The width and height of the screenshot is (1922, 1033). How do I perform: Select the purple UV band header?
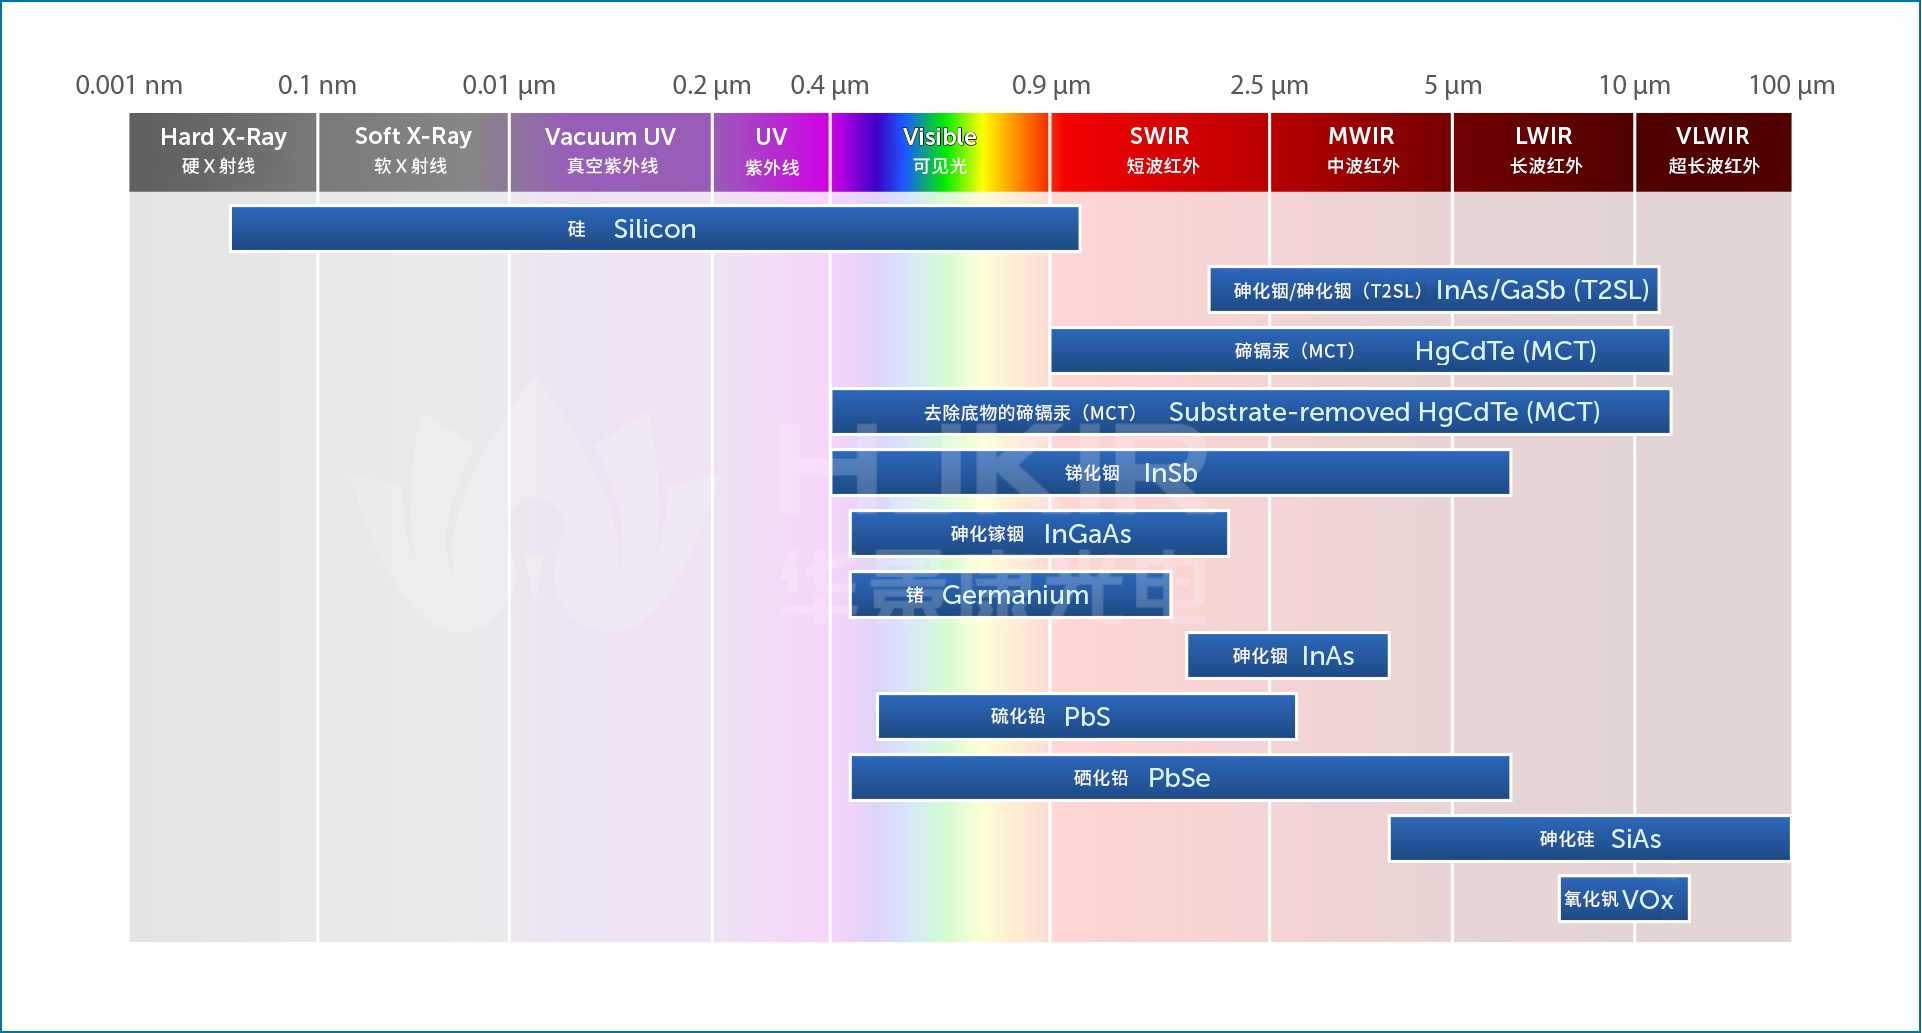[x=771, y=152]
